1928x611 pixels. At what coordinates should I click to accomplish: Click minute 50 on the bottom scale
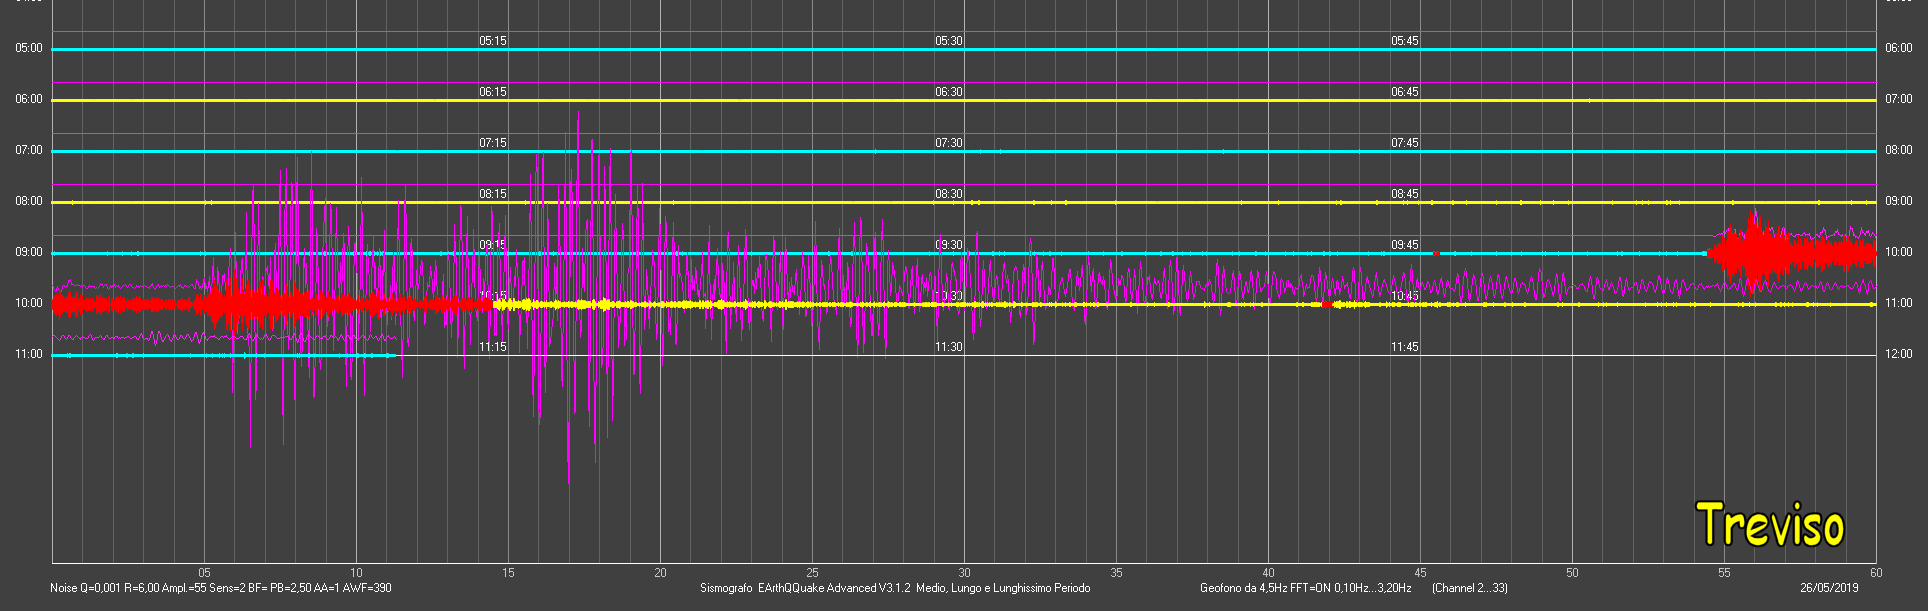(x=1572, y=573)
